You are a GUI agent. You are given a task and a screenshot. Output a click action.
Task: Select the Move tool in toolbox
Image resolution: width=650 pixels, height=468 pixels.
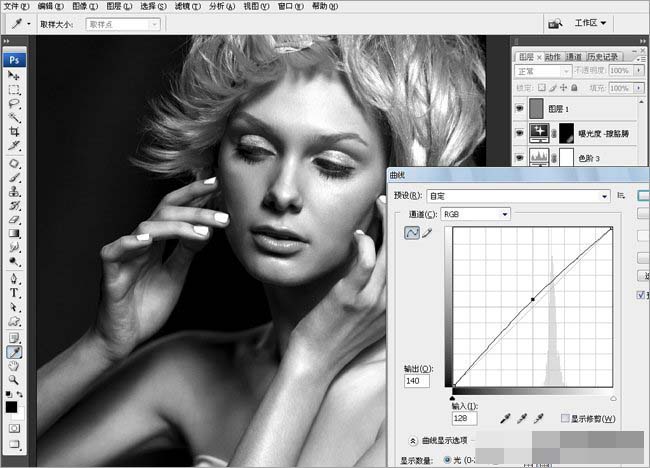(x=14, y=75)
